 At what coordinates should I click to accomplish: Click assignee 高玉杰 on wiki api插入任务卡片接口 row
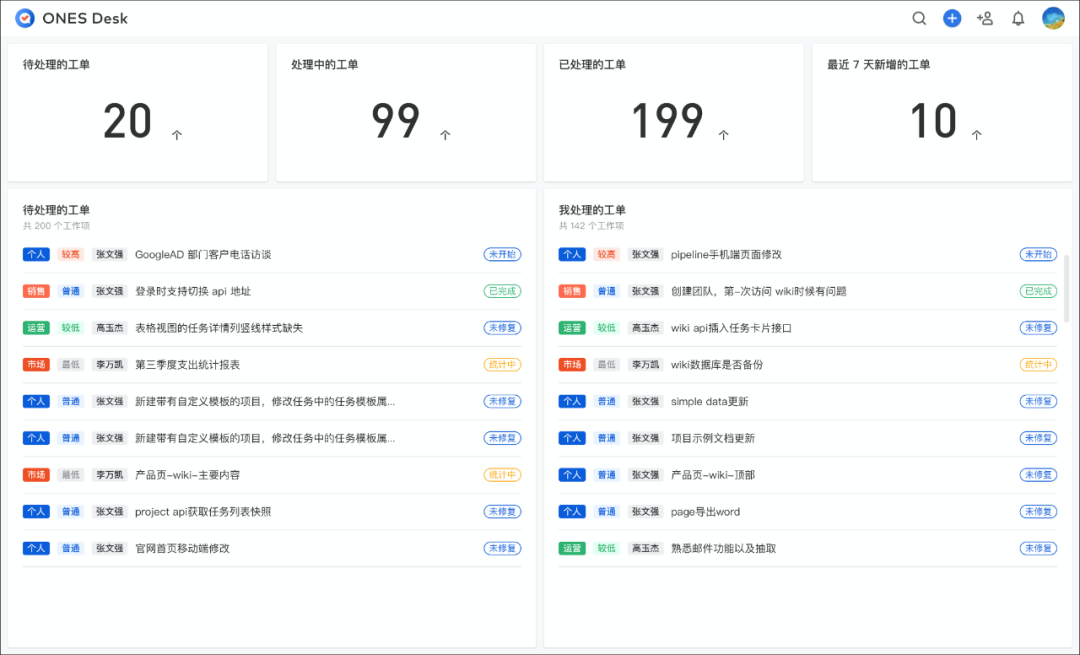pos(645,328)
